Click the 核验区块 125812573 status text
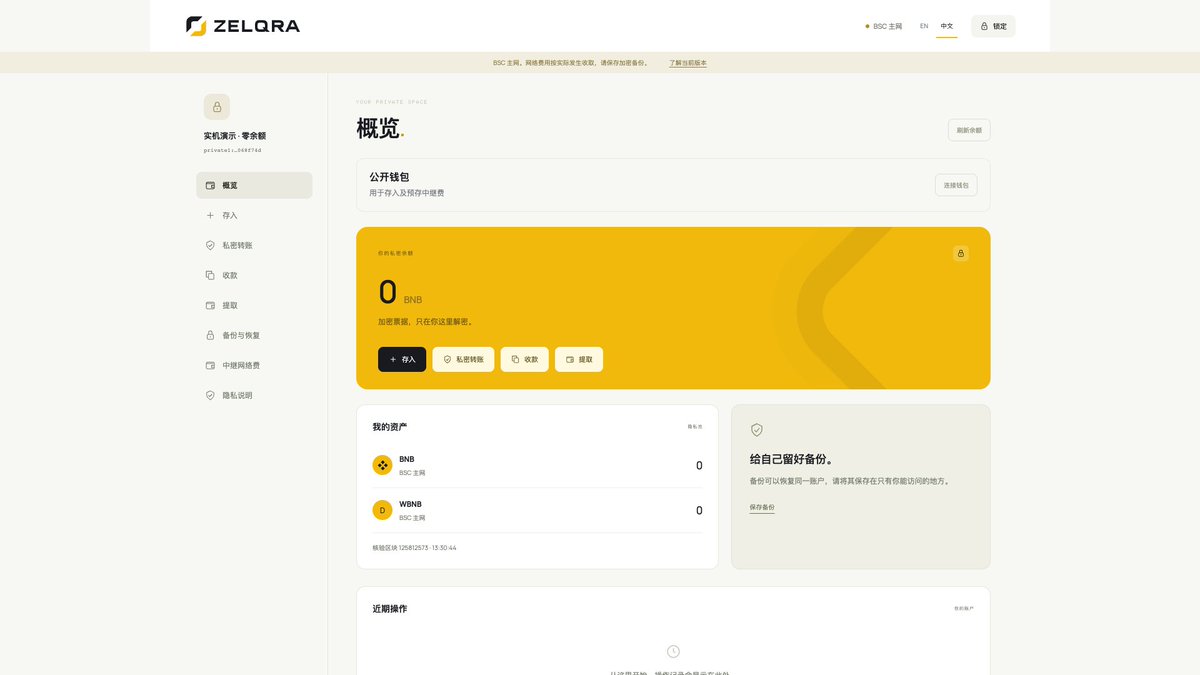This screenshot has width=1200, height=675. [414, 548]
